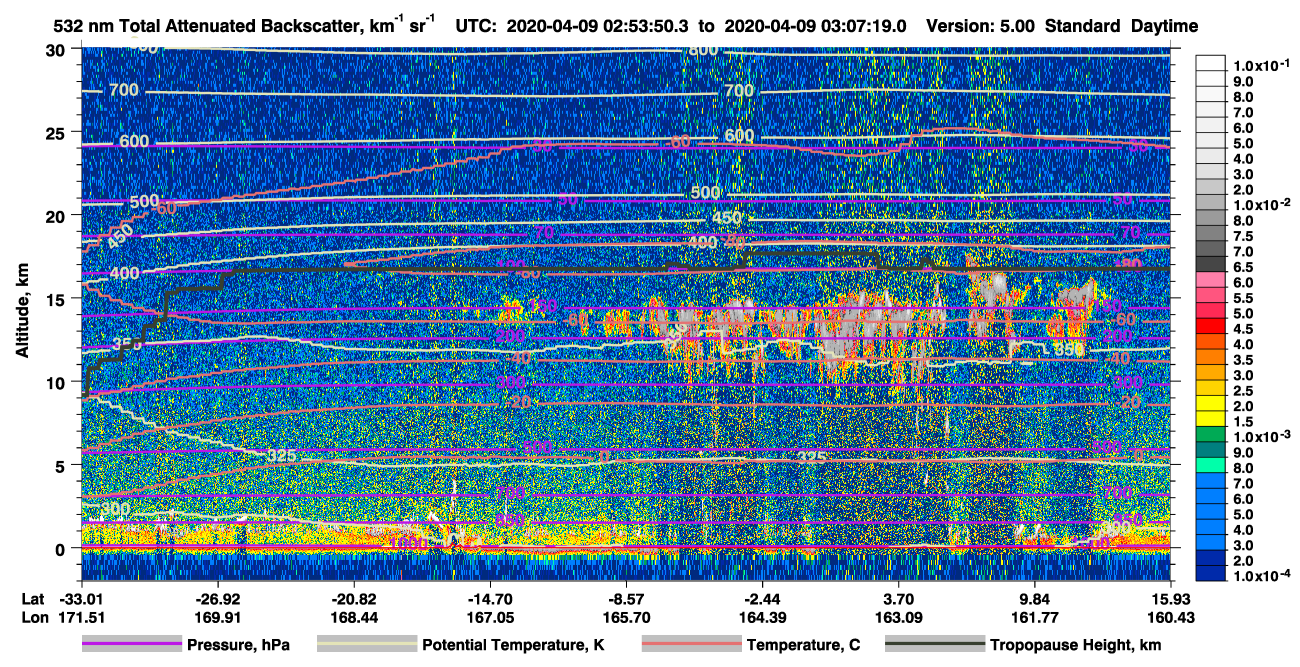1300x667 pixels.
Task: Click the Version: 5.00 label
Action: [982, 27]
